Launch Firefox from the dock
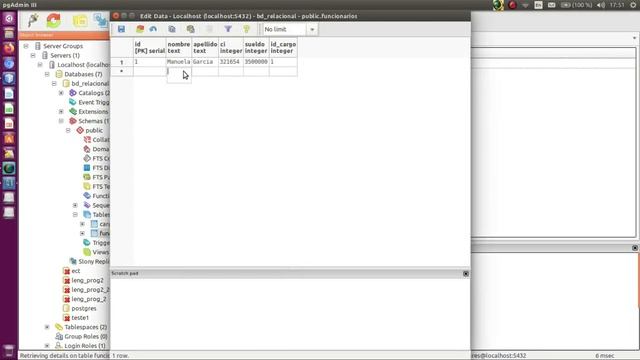 point(9,48)
